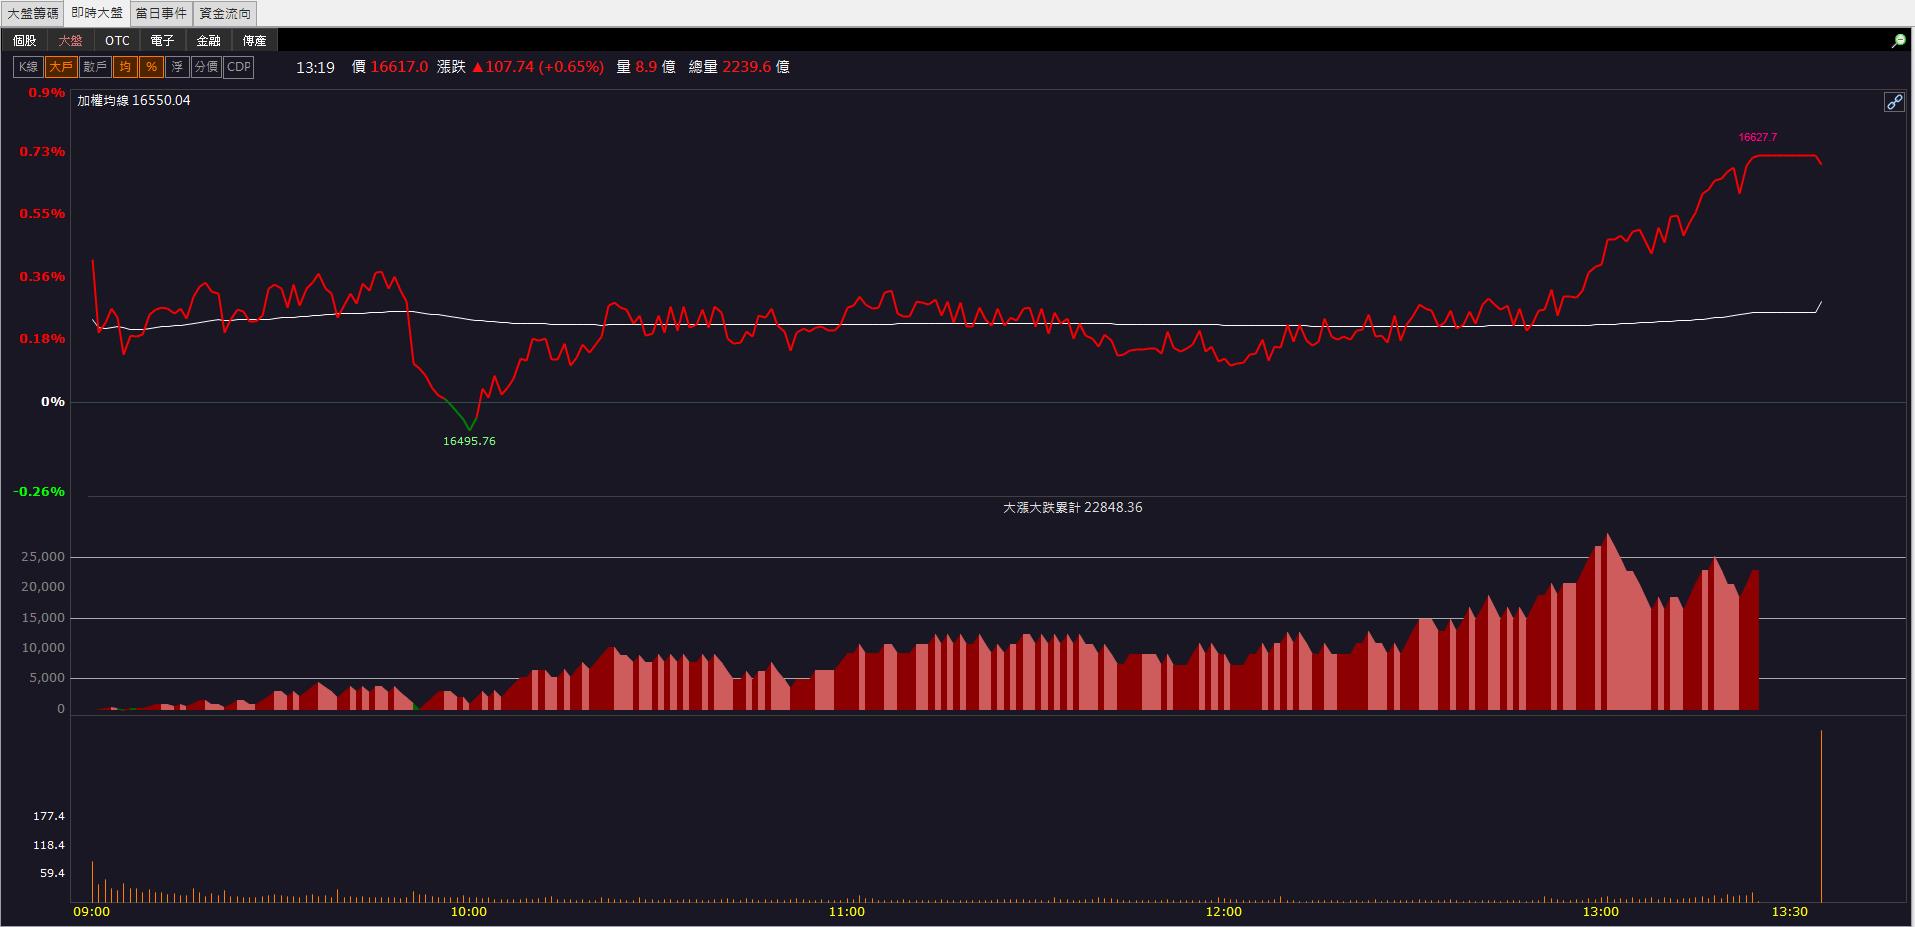Click the 15,000 scale label
Image resolution: width=1915 pixels, height=927 pixels.
click(44, 618)
